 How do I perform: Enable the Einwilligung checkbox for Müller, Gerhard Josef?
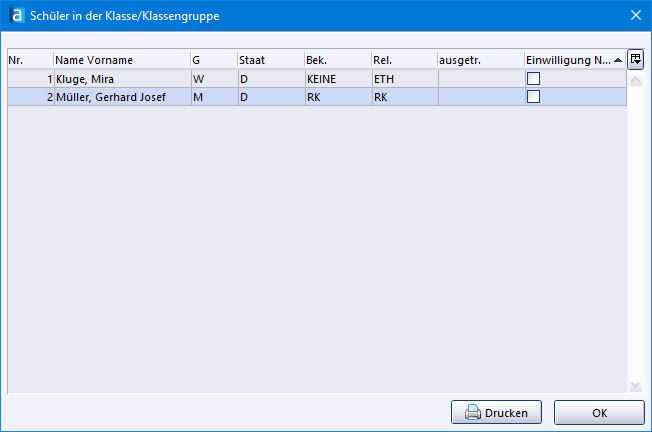[533, 97]
